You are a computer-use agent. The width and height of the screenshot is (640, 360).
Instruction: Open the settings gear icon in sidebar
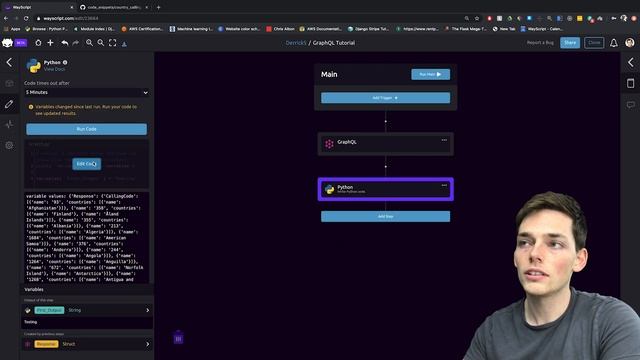(x=9, y=145)
